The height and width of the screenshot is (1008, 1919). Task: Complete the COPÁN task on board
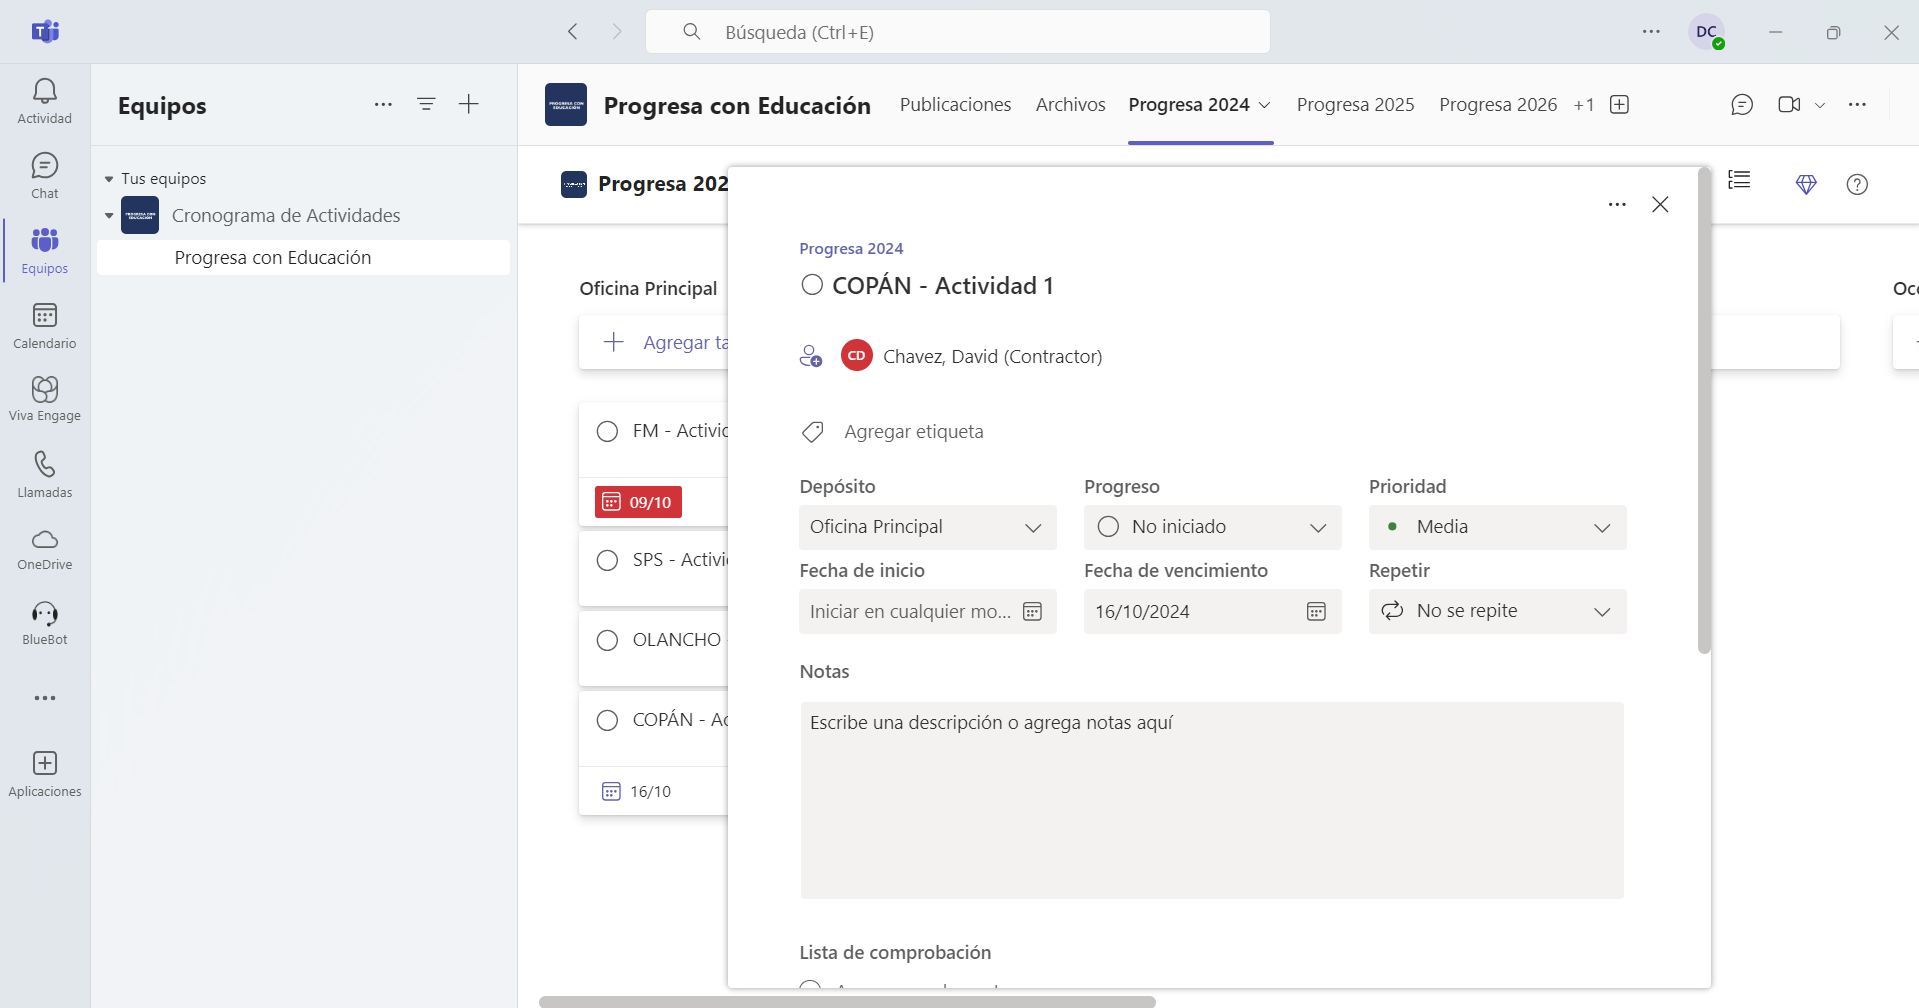click(607, 720)
